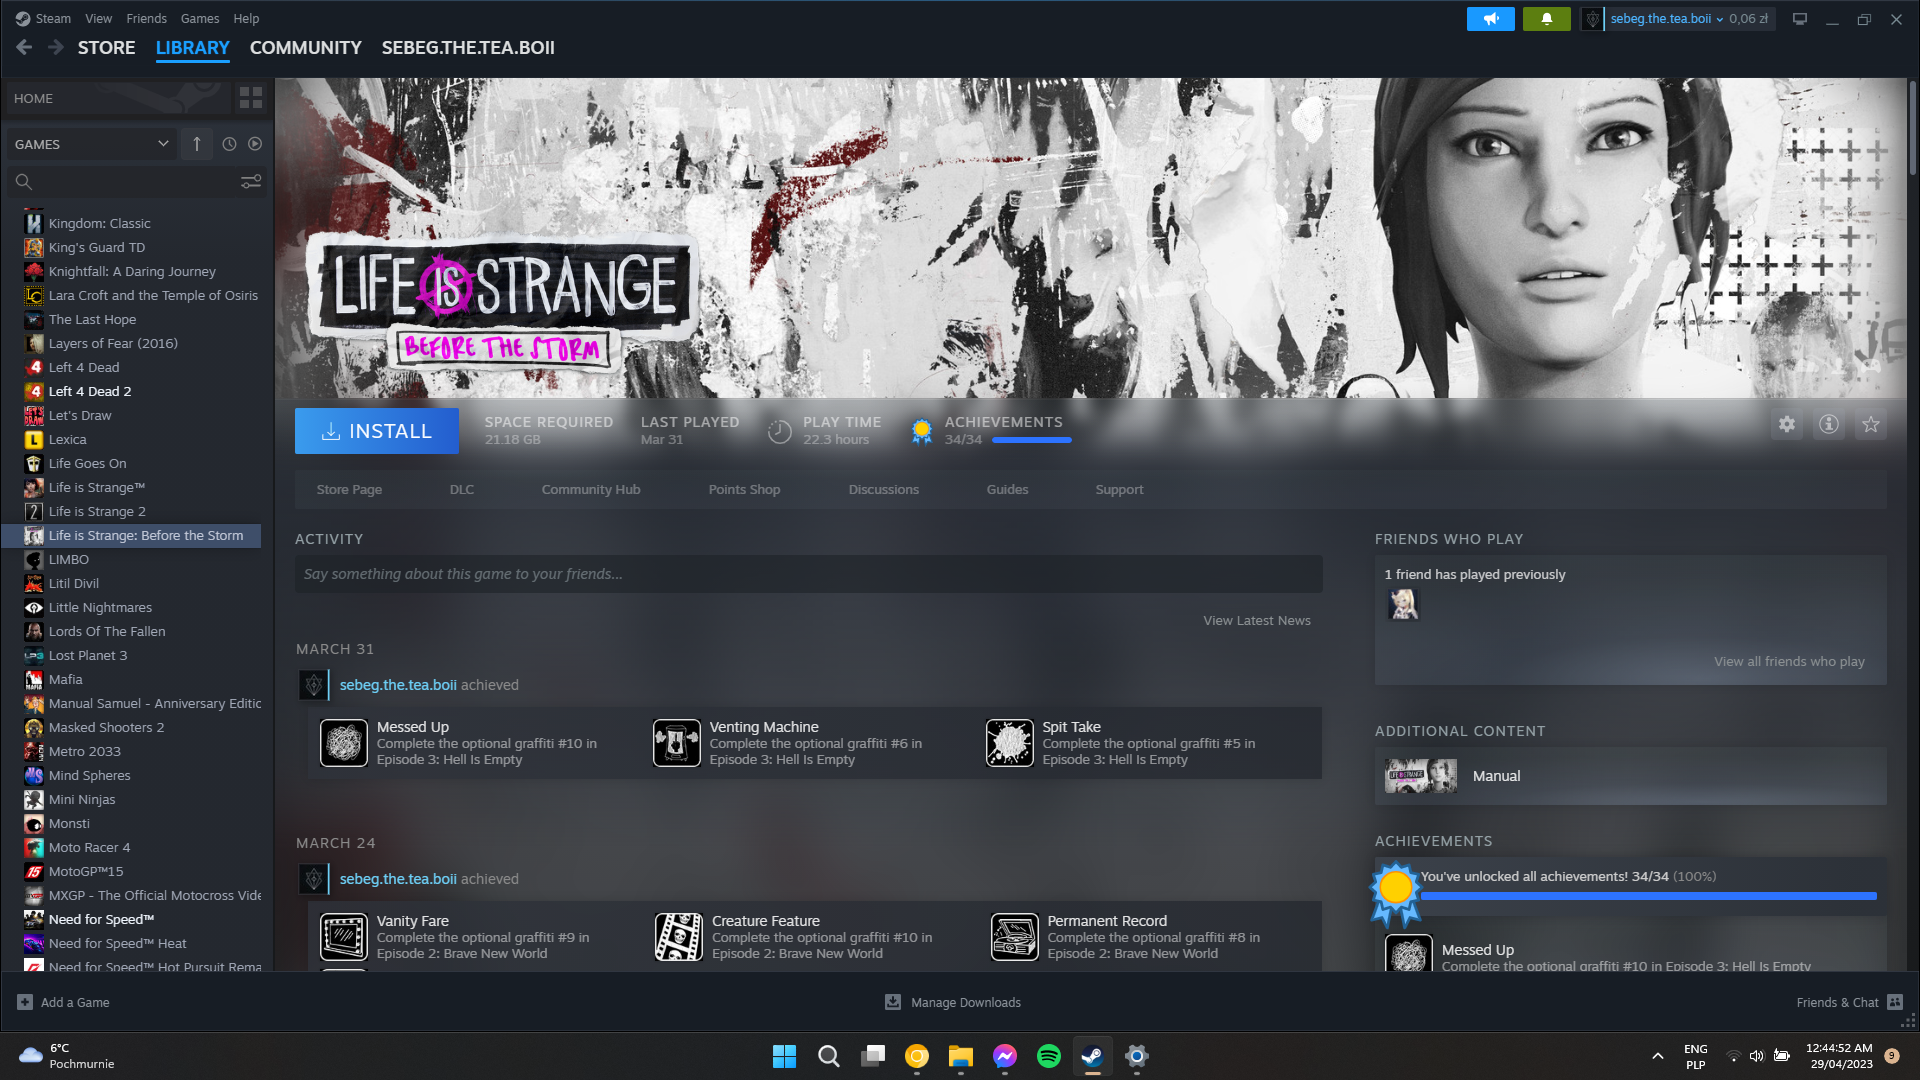Open library filters with the sliders icon
The width and height of the screenshot is (1920, 1080).
coord(250,181)
